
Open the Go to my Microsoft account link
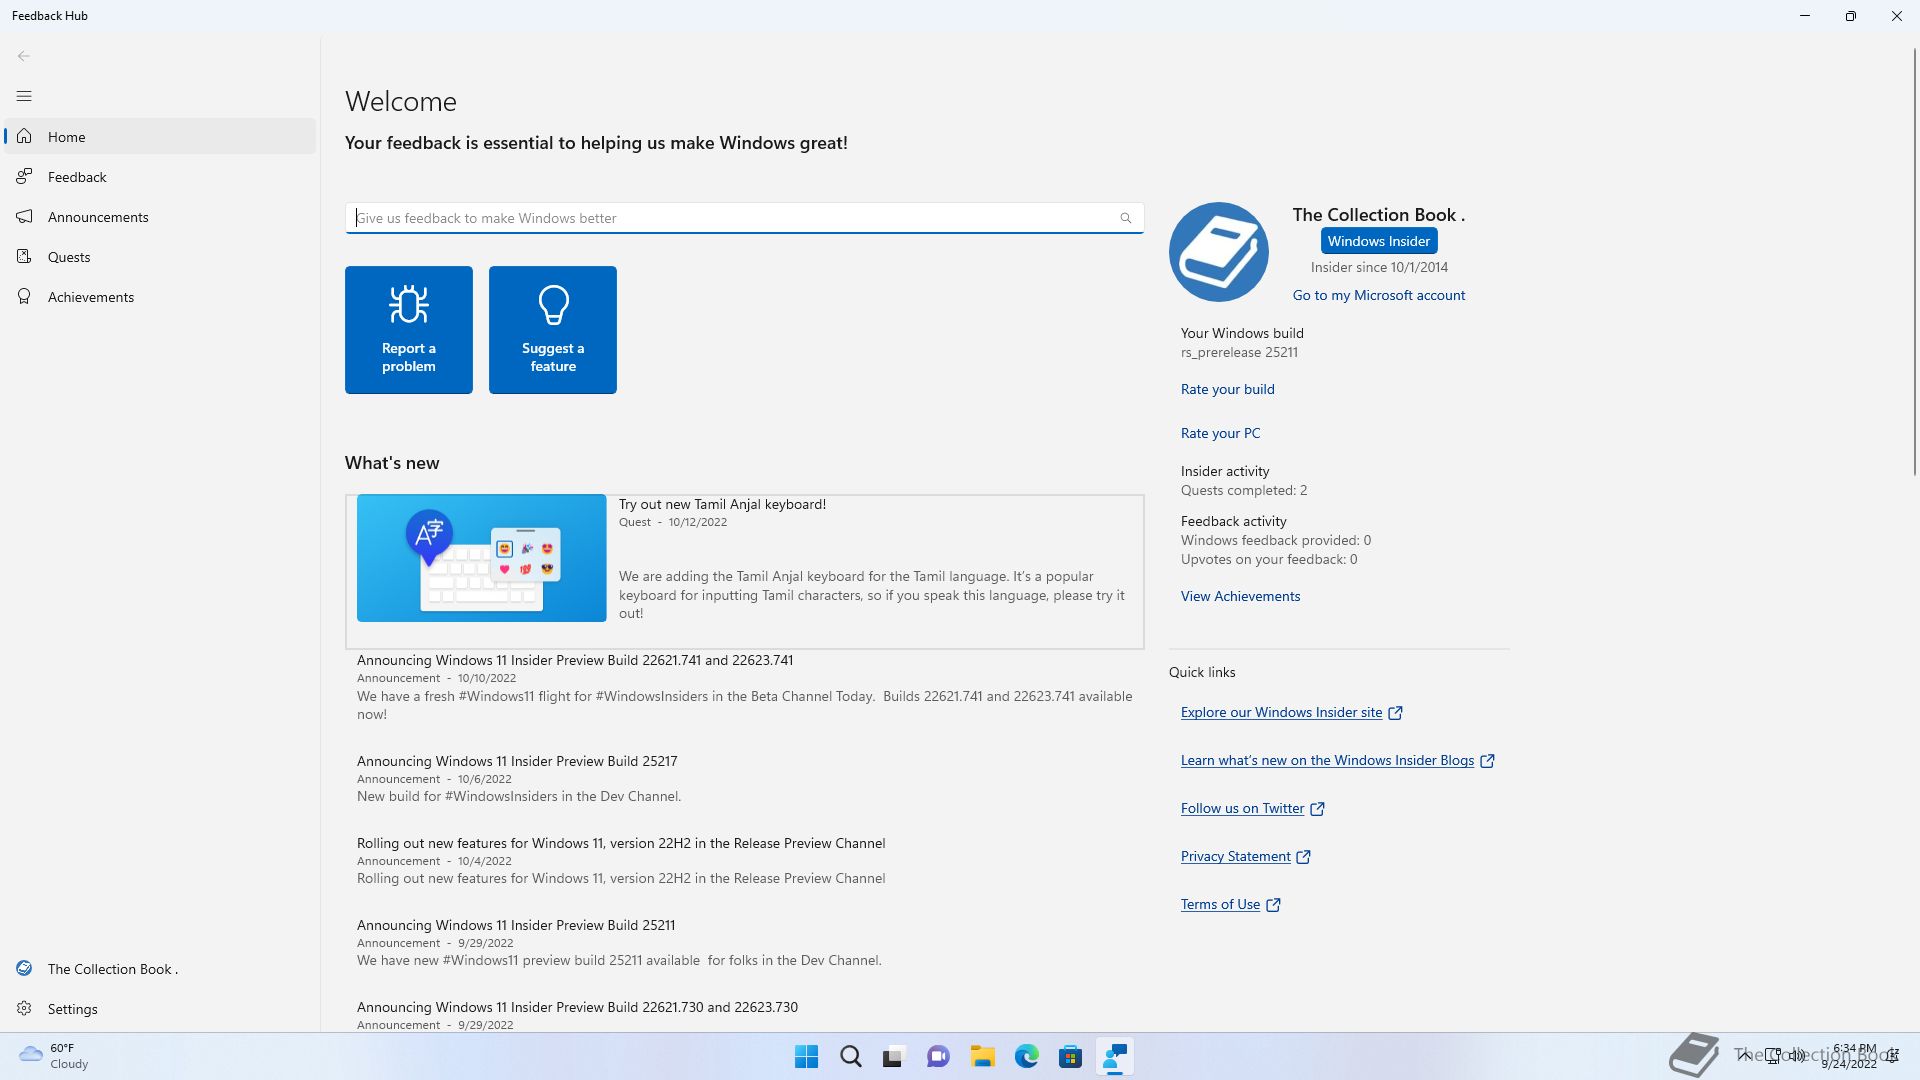(1378, 295)
